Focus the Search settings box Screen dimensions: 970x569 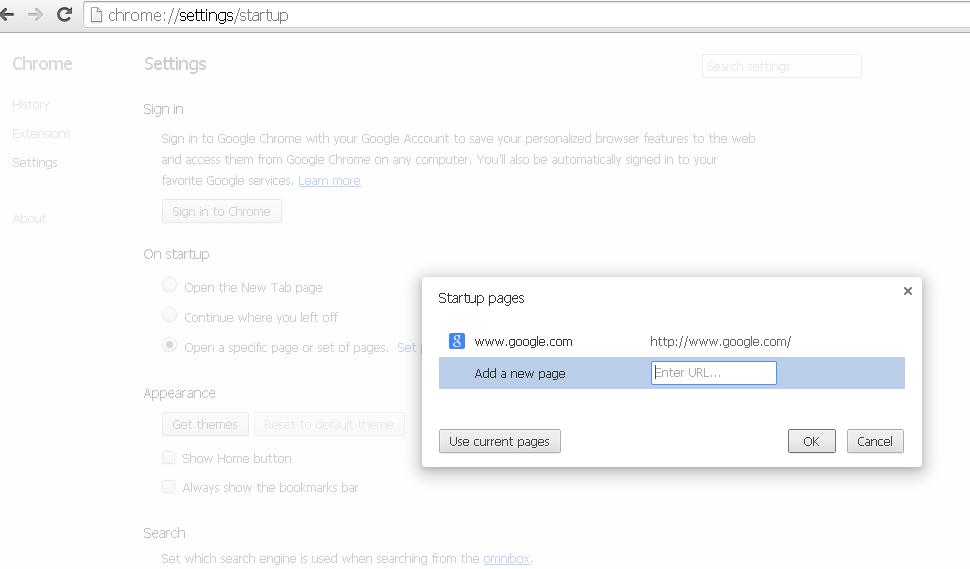coord(781,66)
